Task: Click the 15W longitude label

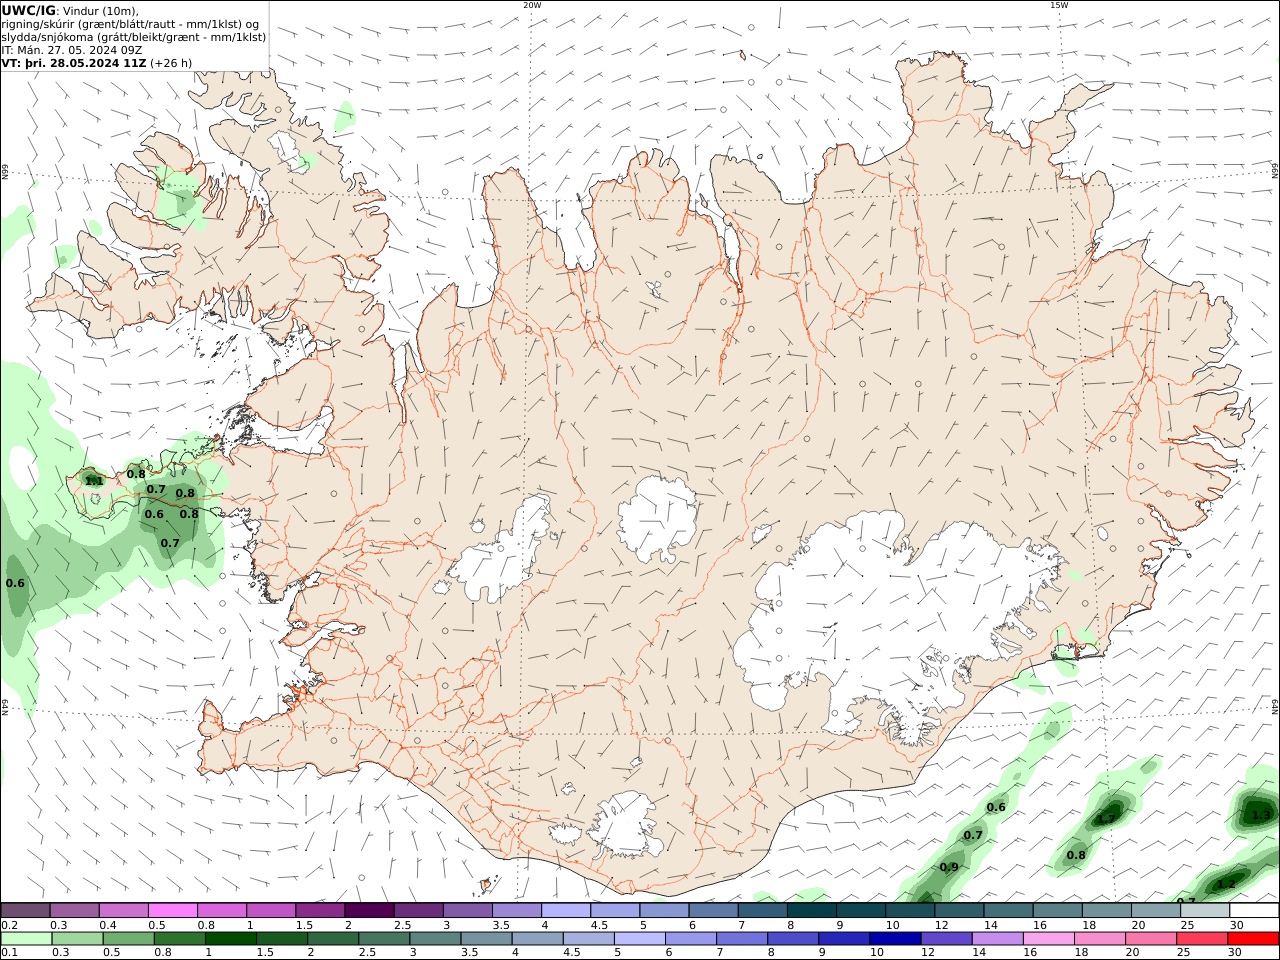Action: pyautogui.click(x=1059, y=5)
